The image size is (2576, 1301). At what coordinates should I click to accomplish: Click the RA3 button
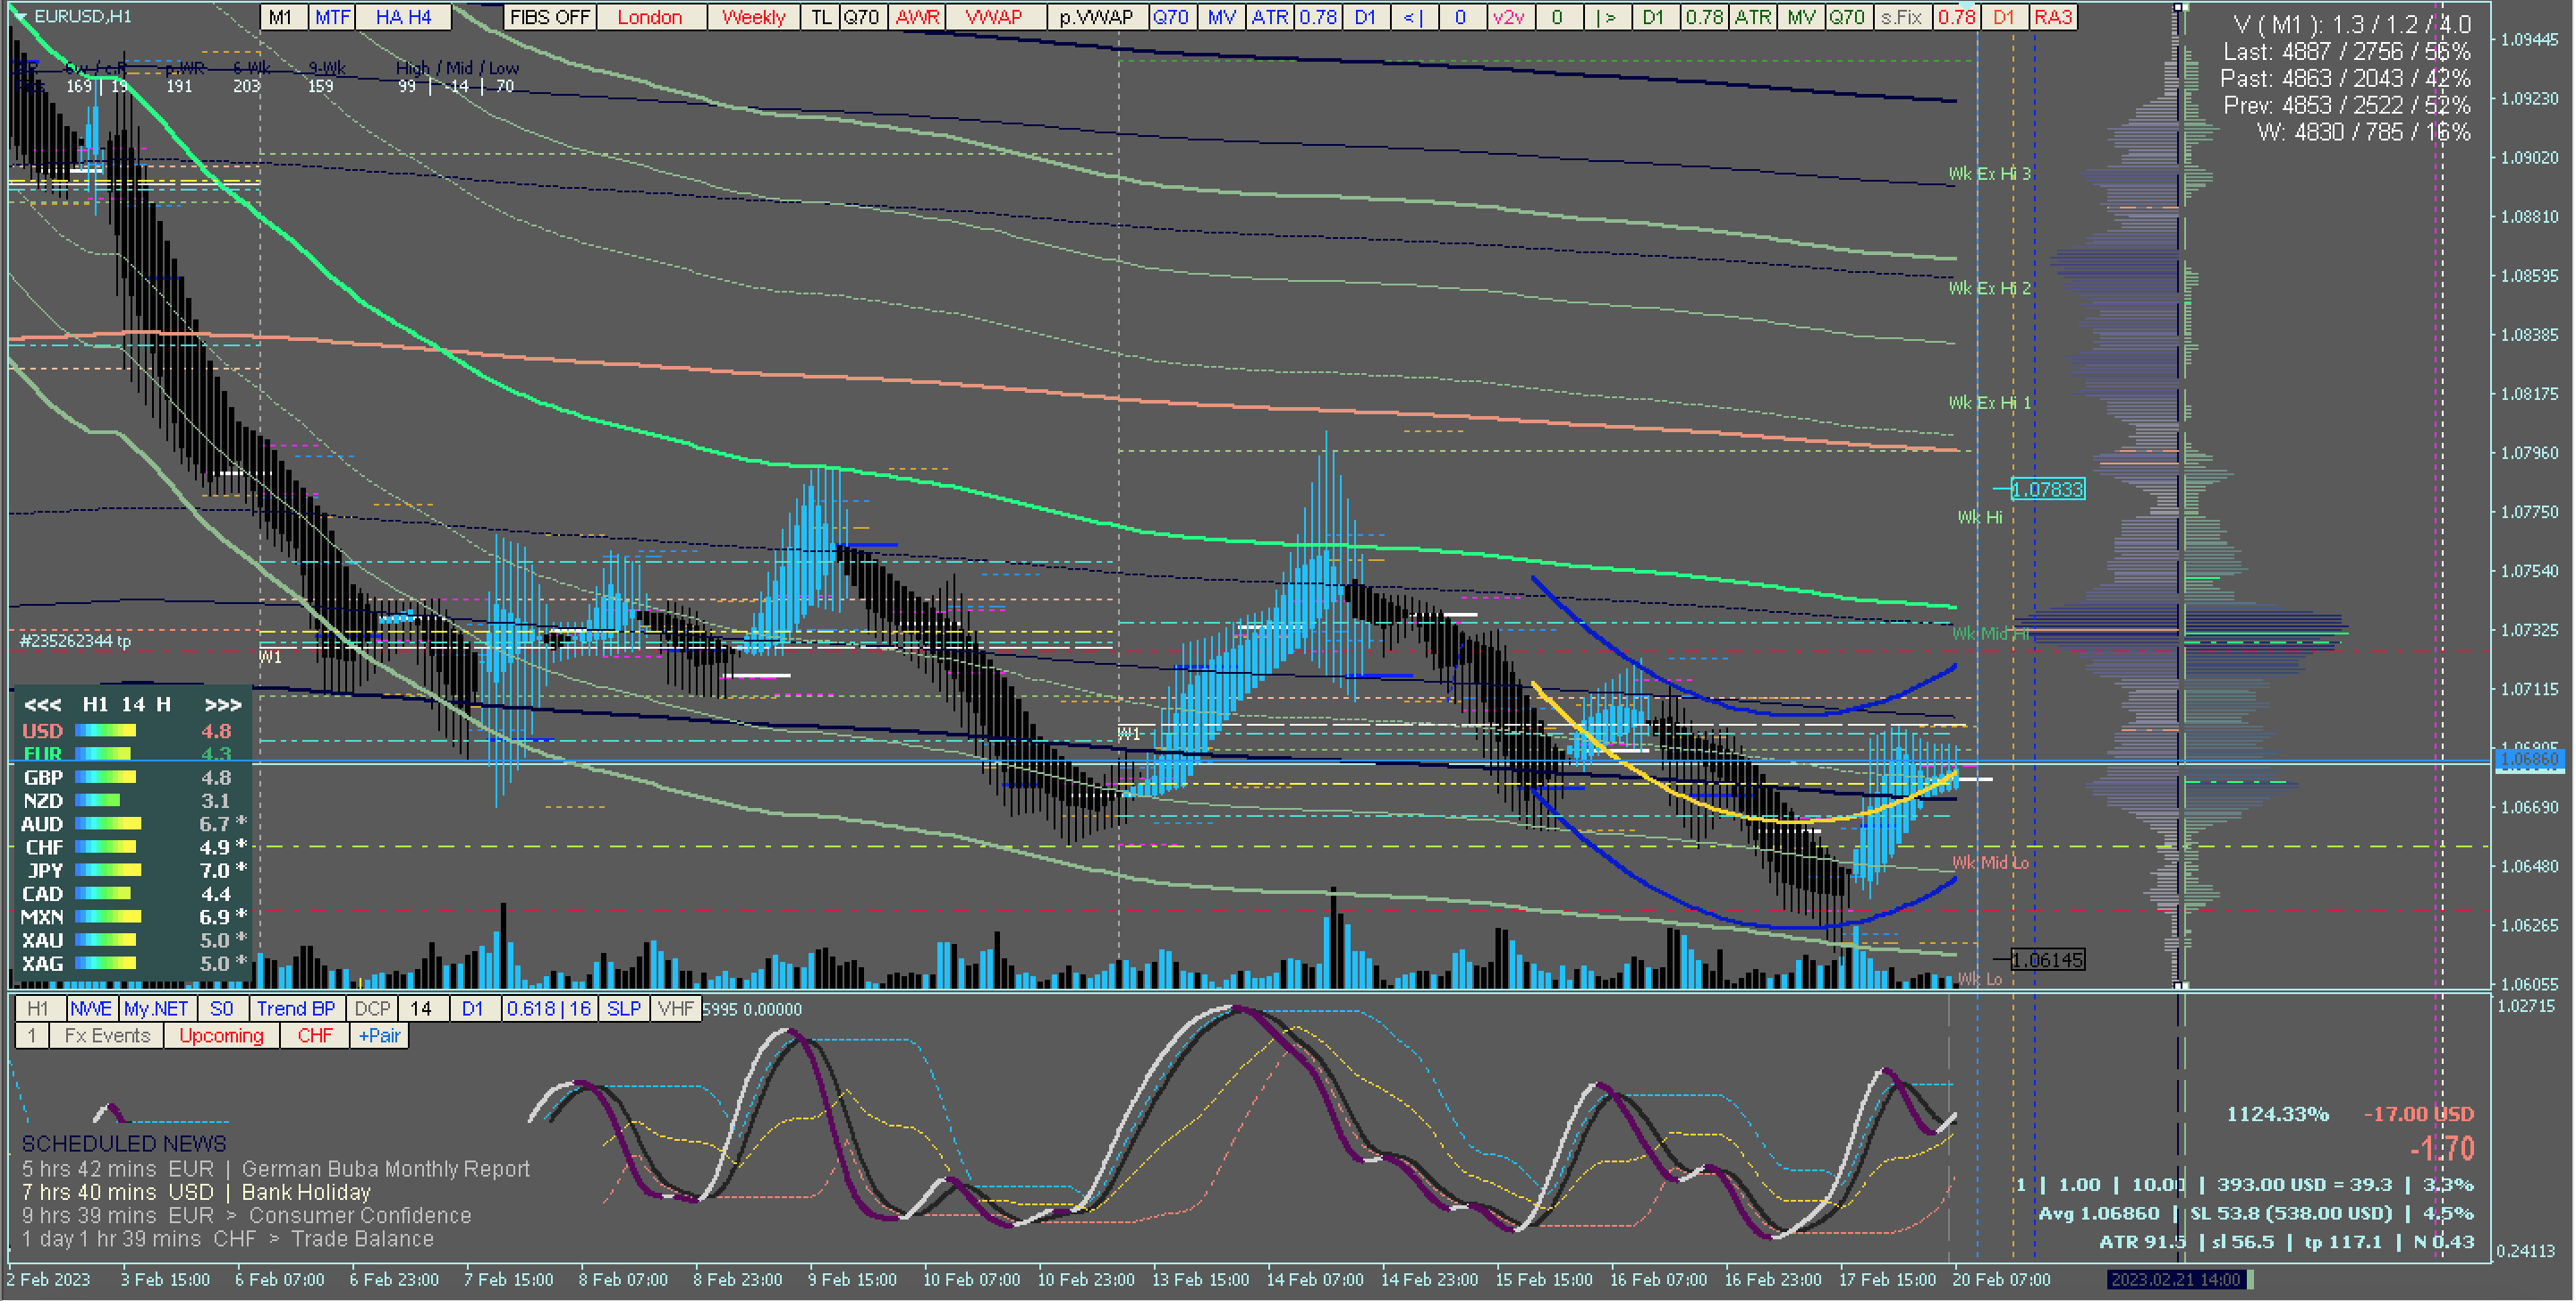[x=2052, y=17]
